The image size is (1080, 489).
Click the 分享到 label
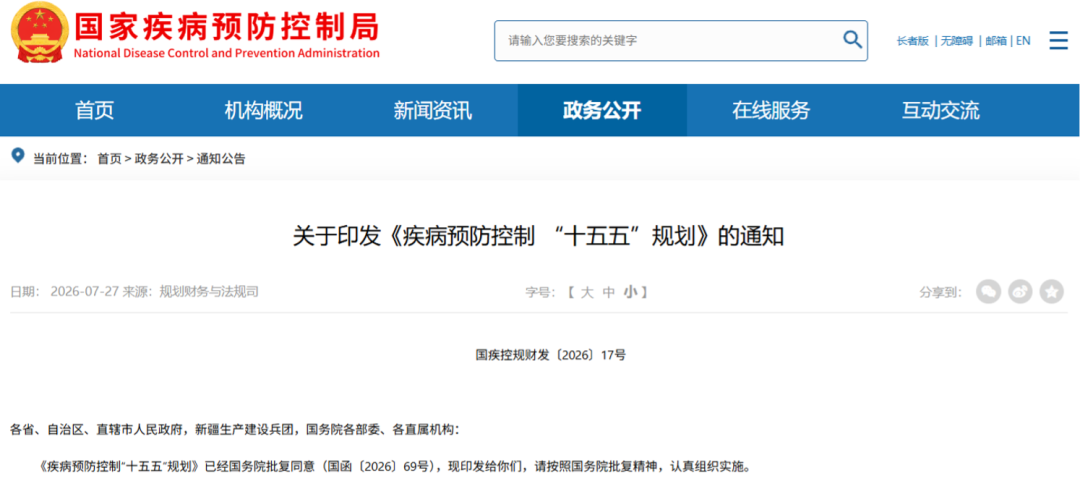click(x=942, y=292)
